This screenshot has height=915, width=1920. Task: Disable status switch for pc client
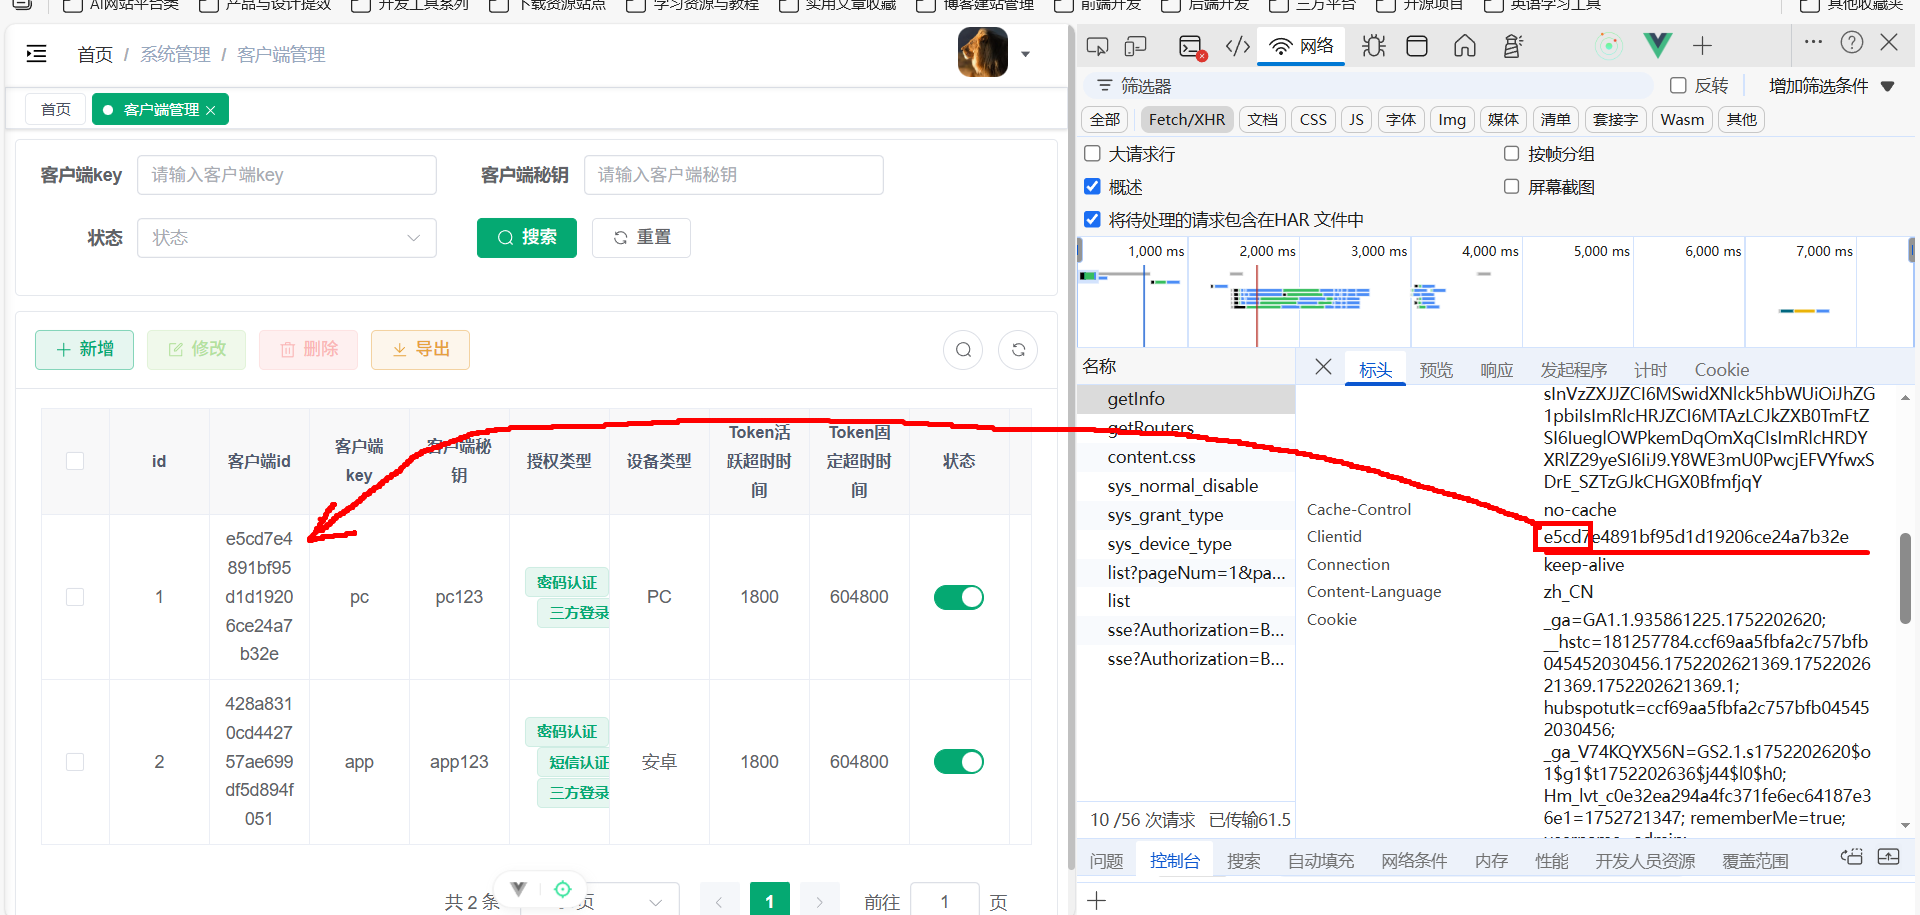click(958, 597)
